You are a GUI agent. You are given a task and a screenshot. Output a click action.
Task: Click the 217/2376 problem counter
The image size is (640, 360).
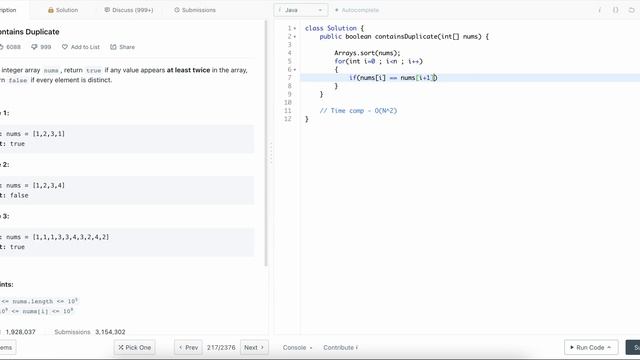(x=221, y=347)
